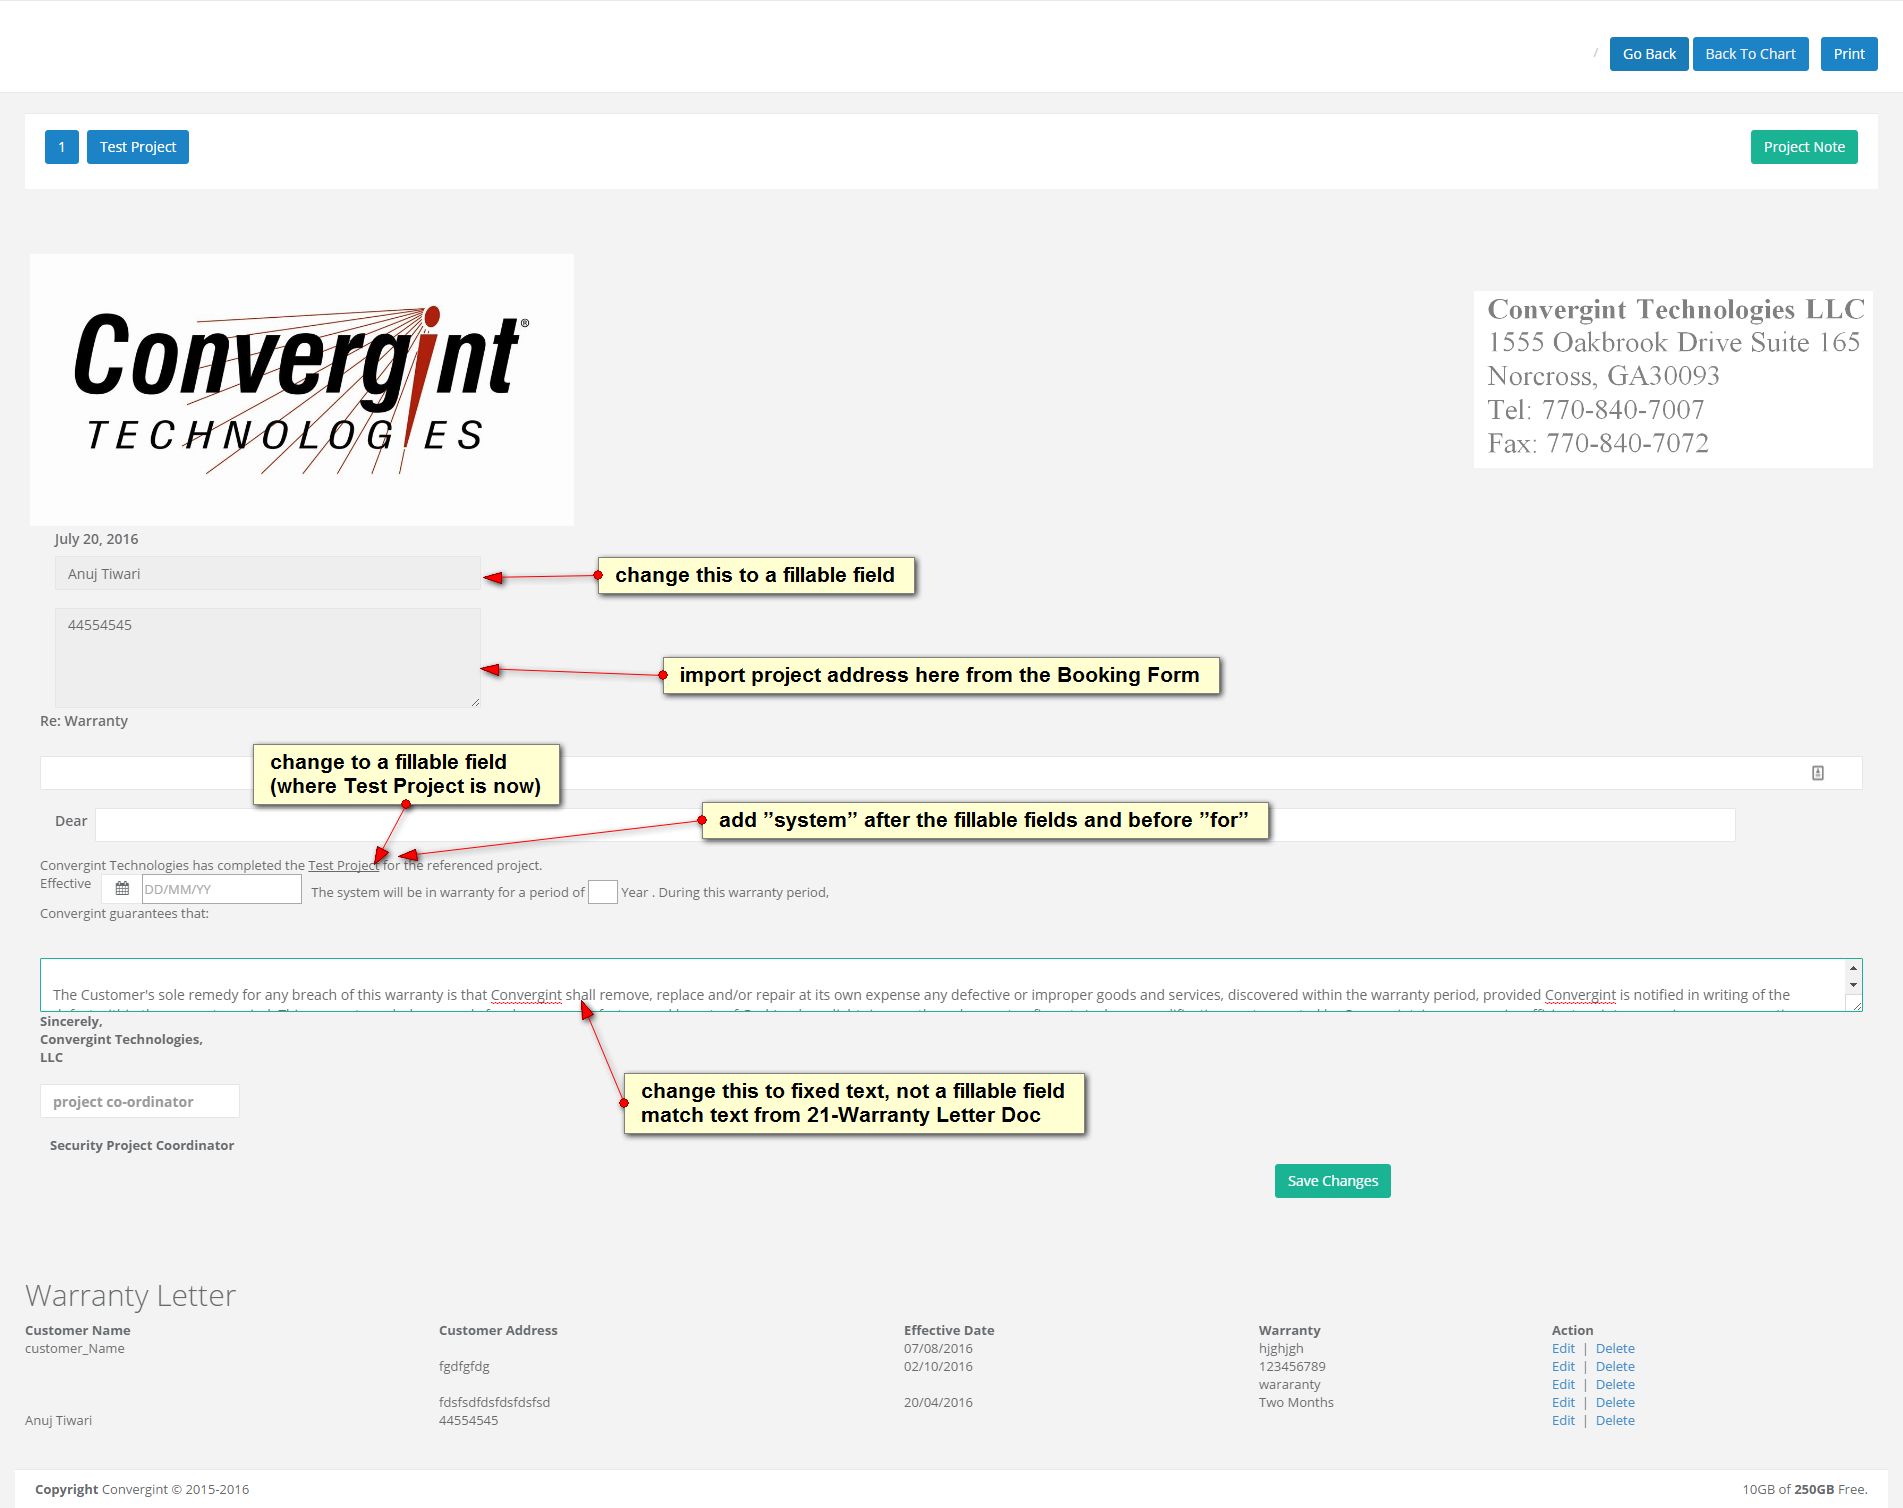Click the 'Fax: 770-840-7072' line
This screenshot has height=1508, width=1903.
[x=1598, y=443]
